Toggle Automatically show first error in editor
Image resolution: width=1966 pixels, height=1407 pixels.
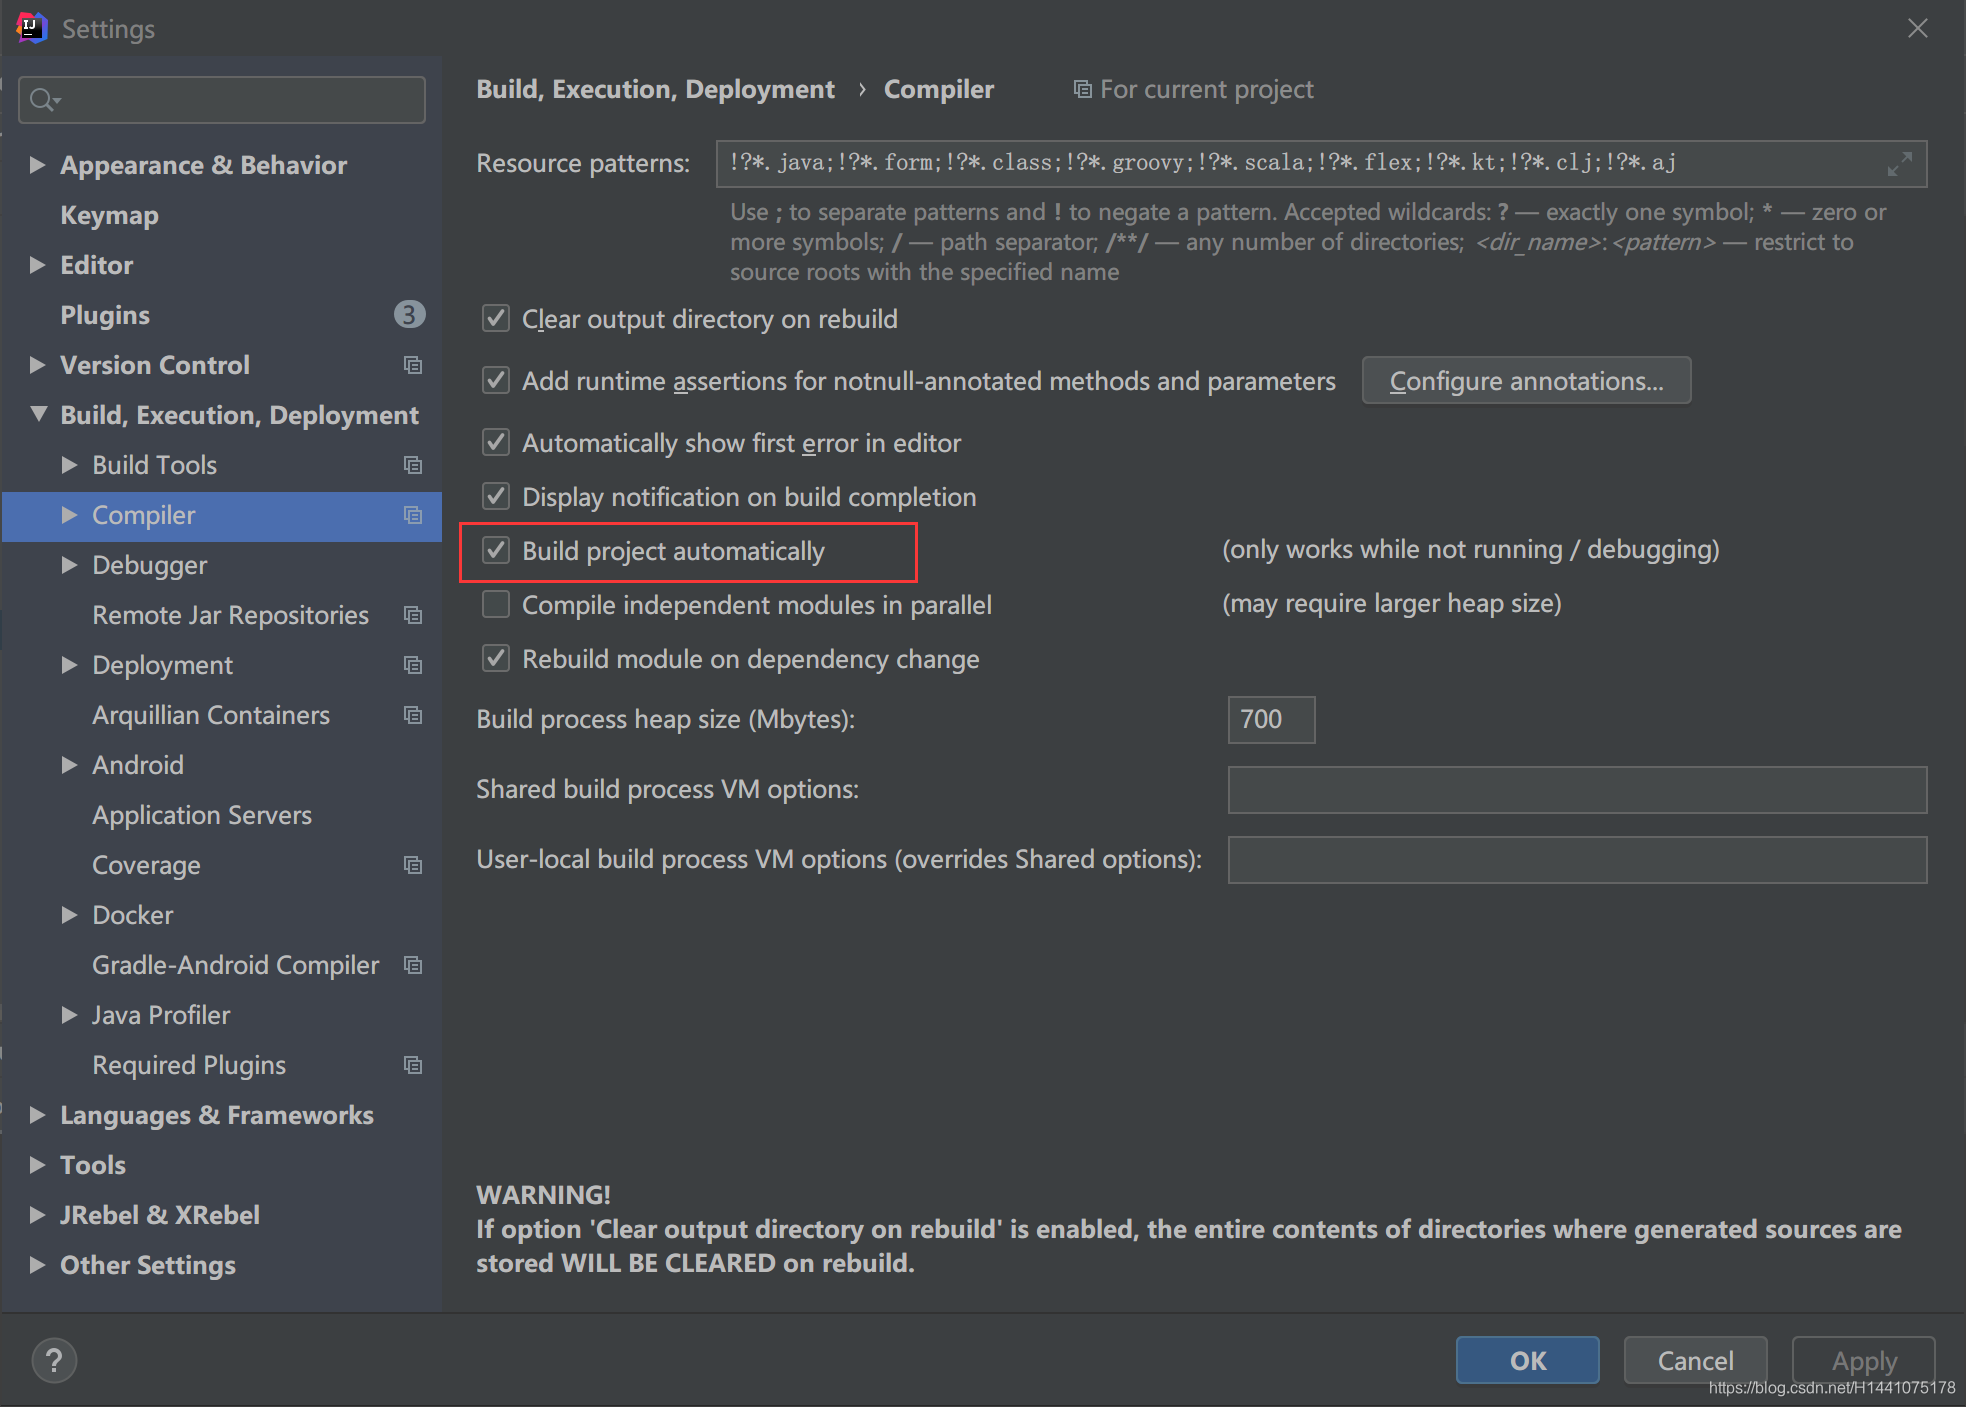click(496, 443)
